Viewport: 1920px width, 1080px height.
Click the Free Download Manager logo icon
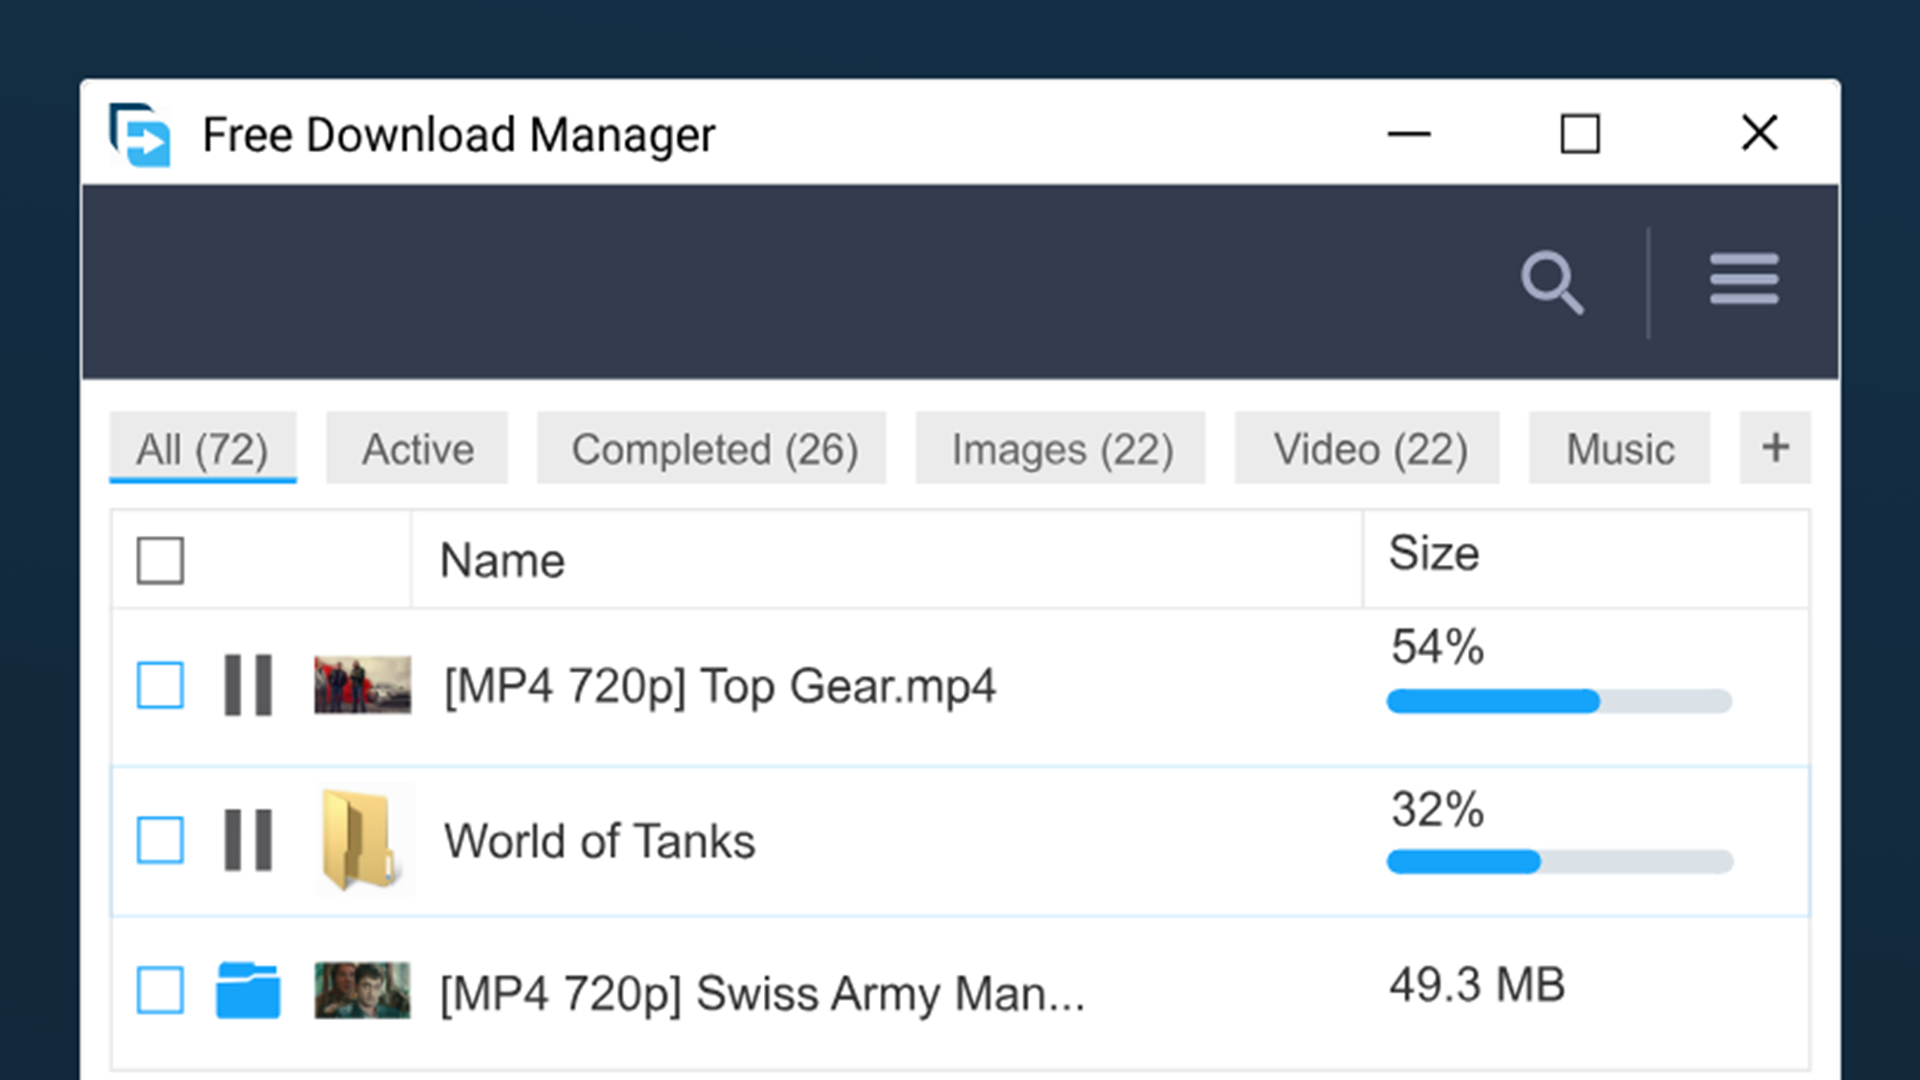140,134
